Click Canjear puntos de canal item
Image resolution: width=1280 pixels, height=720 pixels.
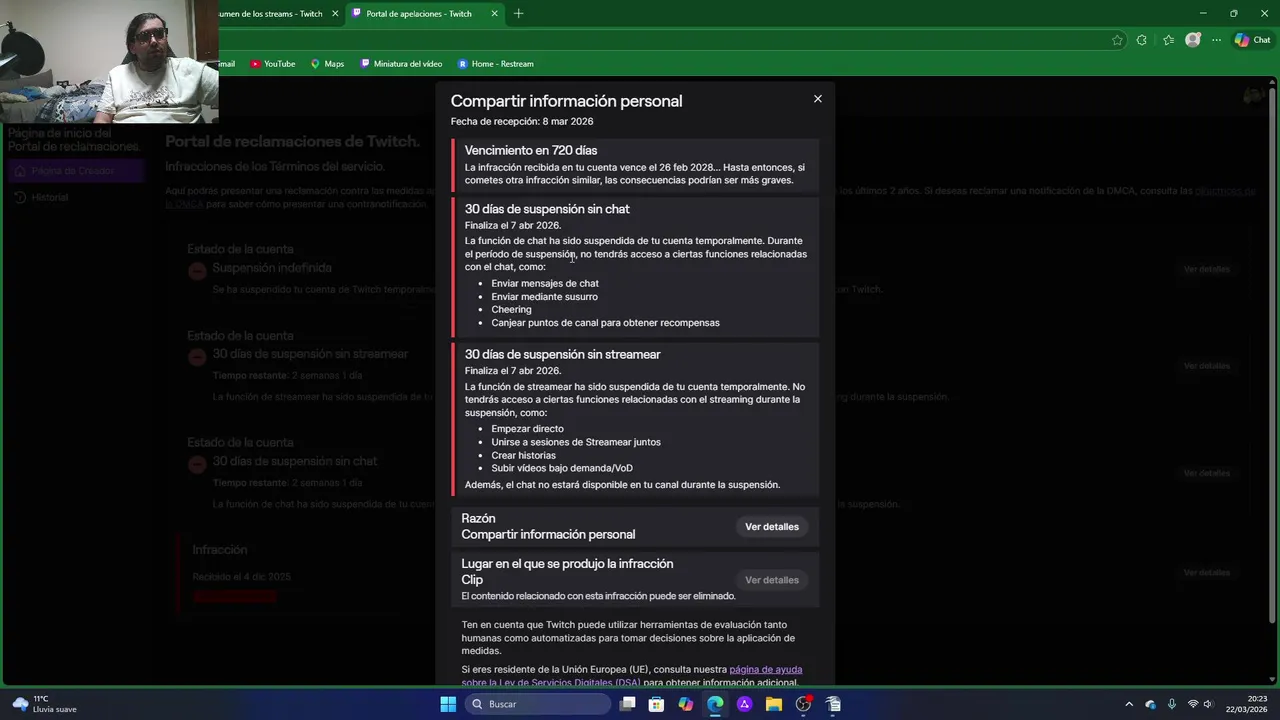click(605, 323)
